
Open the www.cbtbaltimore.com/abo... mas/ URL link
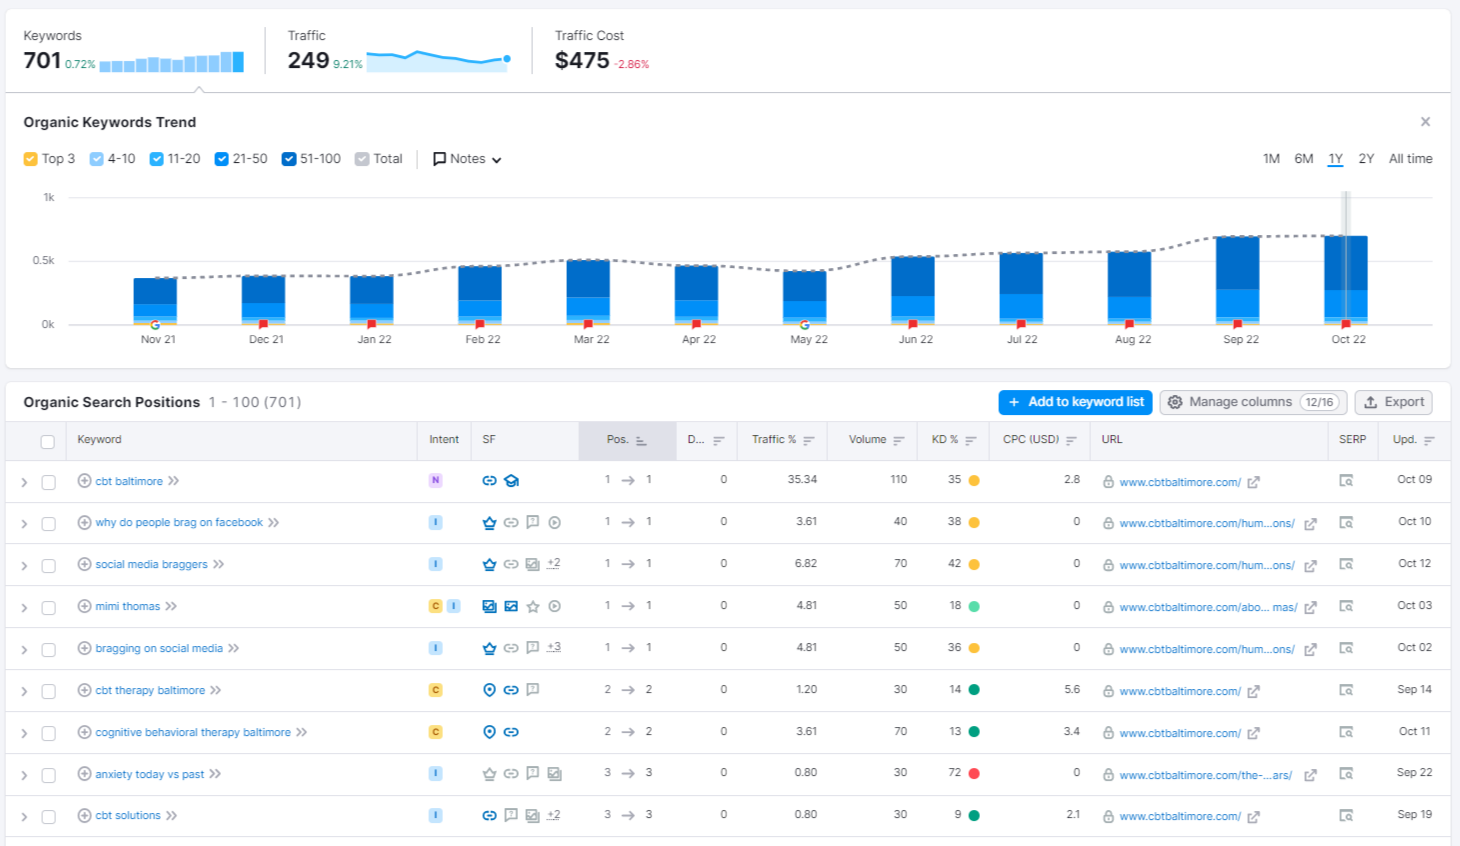coord(1208,607)
